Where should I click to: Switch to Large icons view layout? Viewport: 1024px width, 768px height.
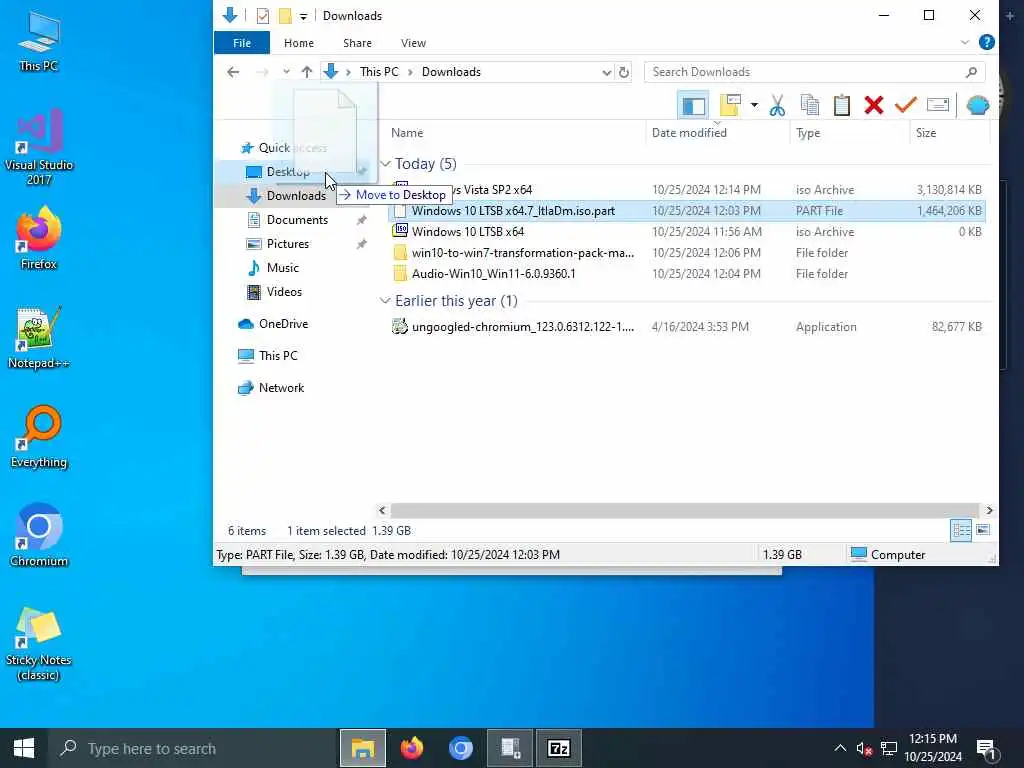click(983, 530)
